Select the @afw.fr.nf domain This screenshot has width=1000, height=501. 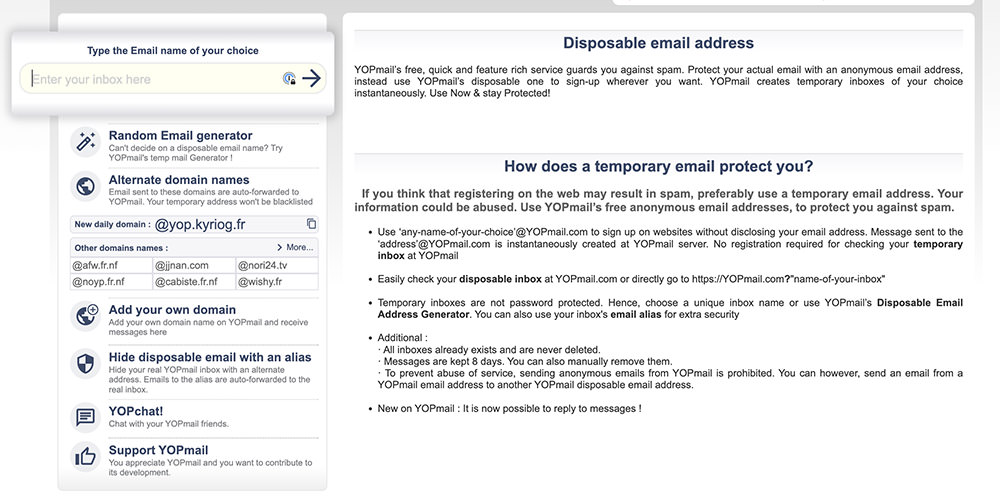[111, 265]
